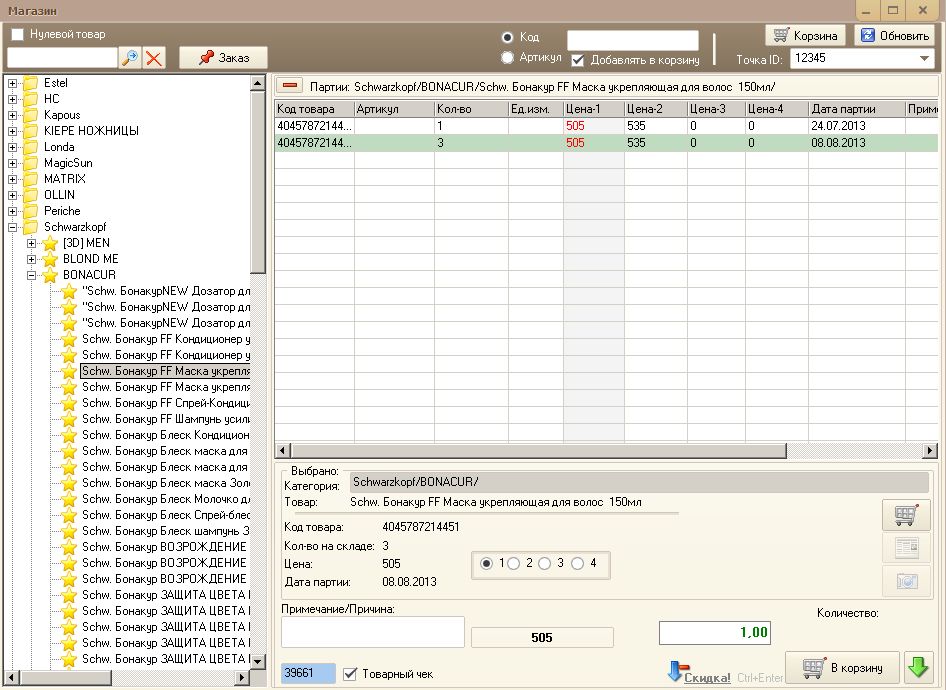Open the Точка ID dropdown

(x=923, y=59)
